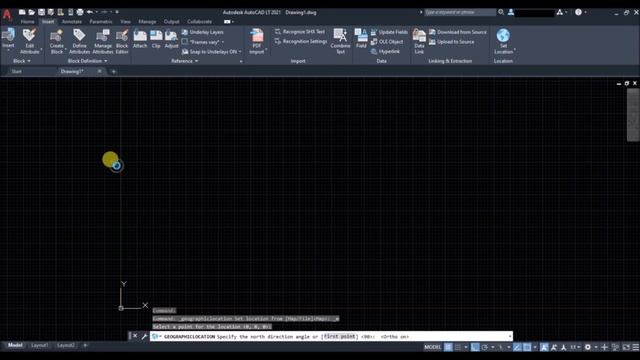Expand the Block panel
640x360 pixels.
click(22, 61)
